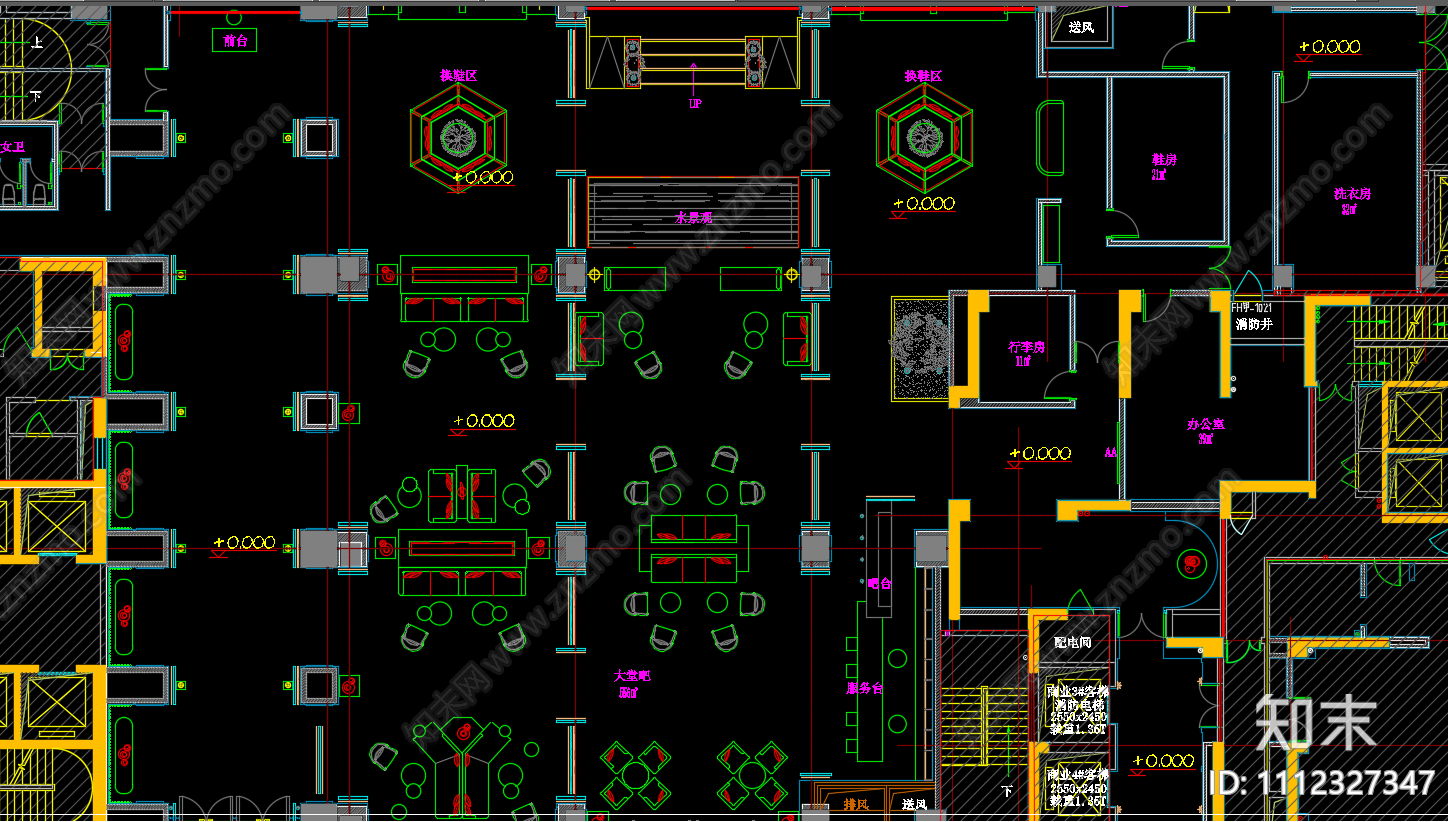Select the 消防电梯 text
Viewport: 1448px width, 822px height.
click(1078, 704)
